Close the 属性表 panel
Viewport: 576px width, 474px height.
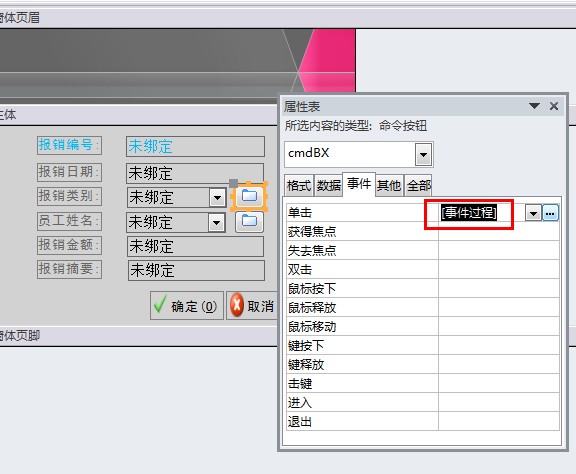coord(554,106)
